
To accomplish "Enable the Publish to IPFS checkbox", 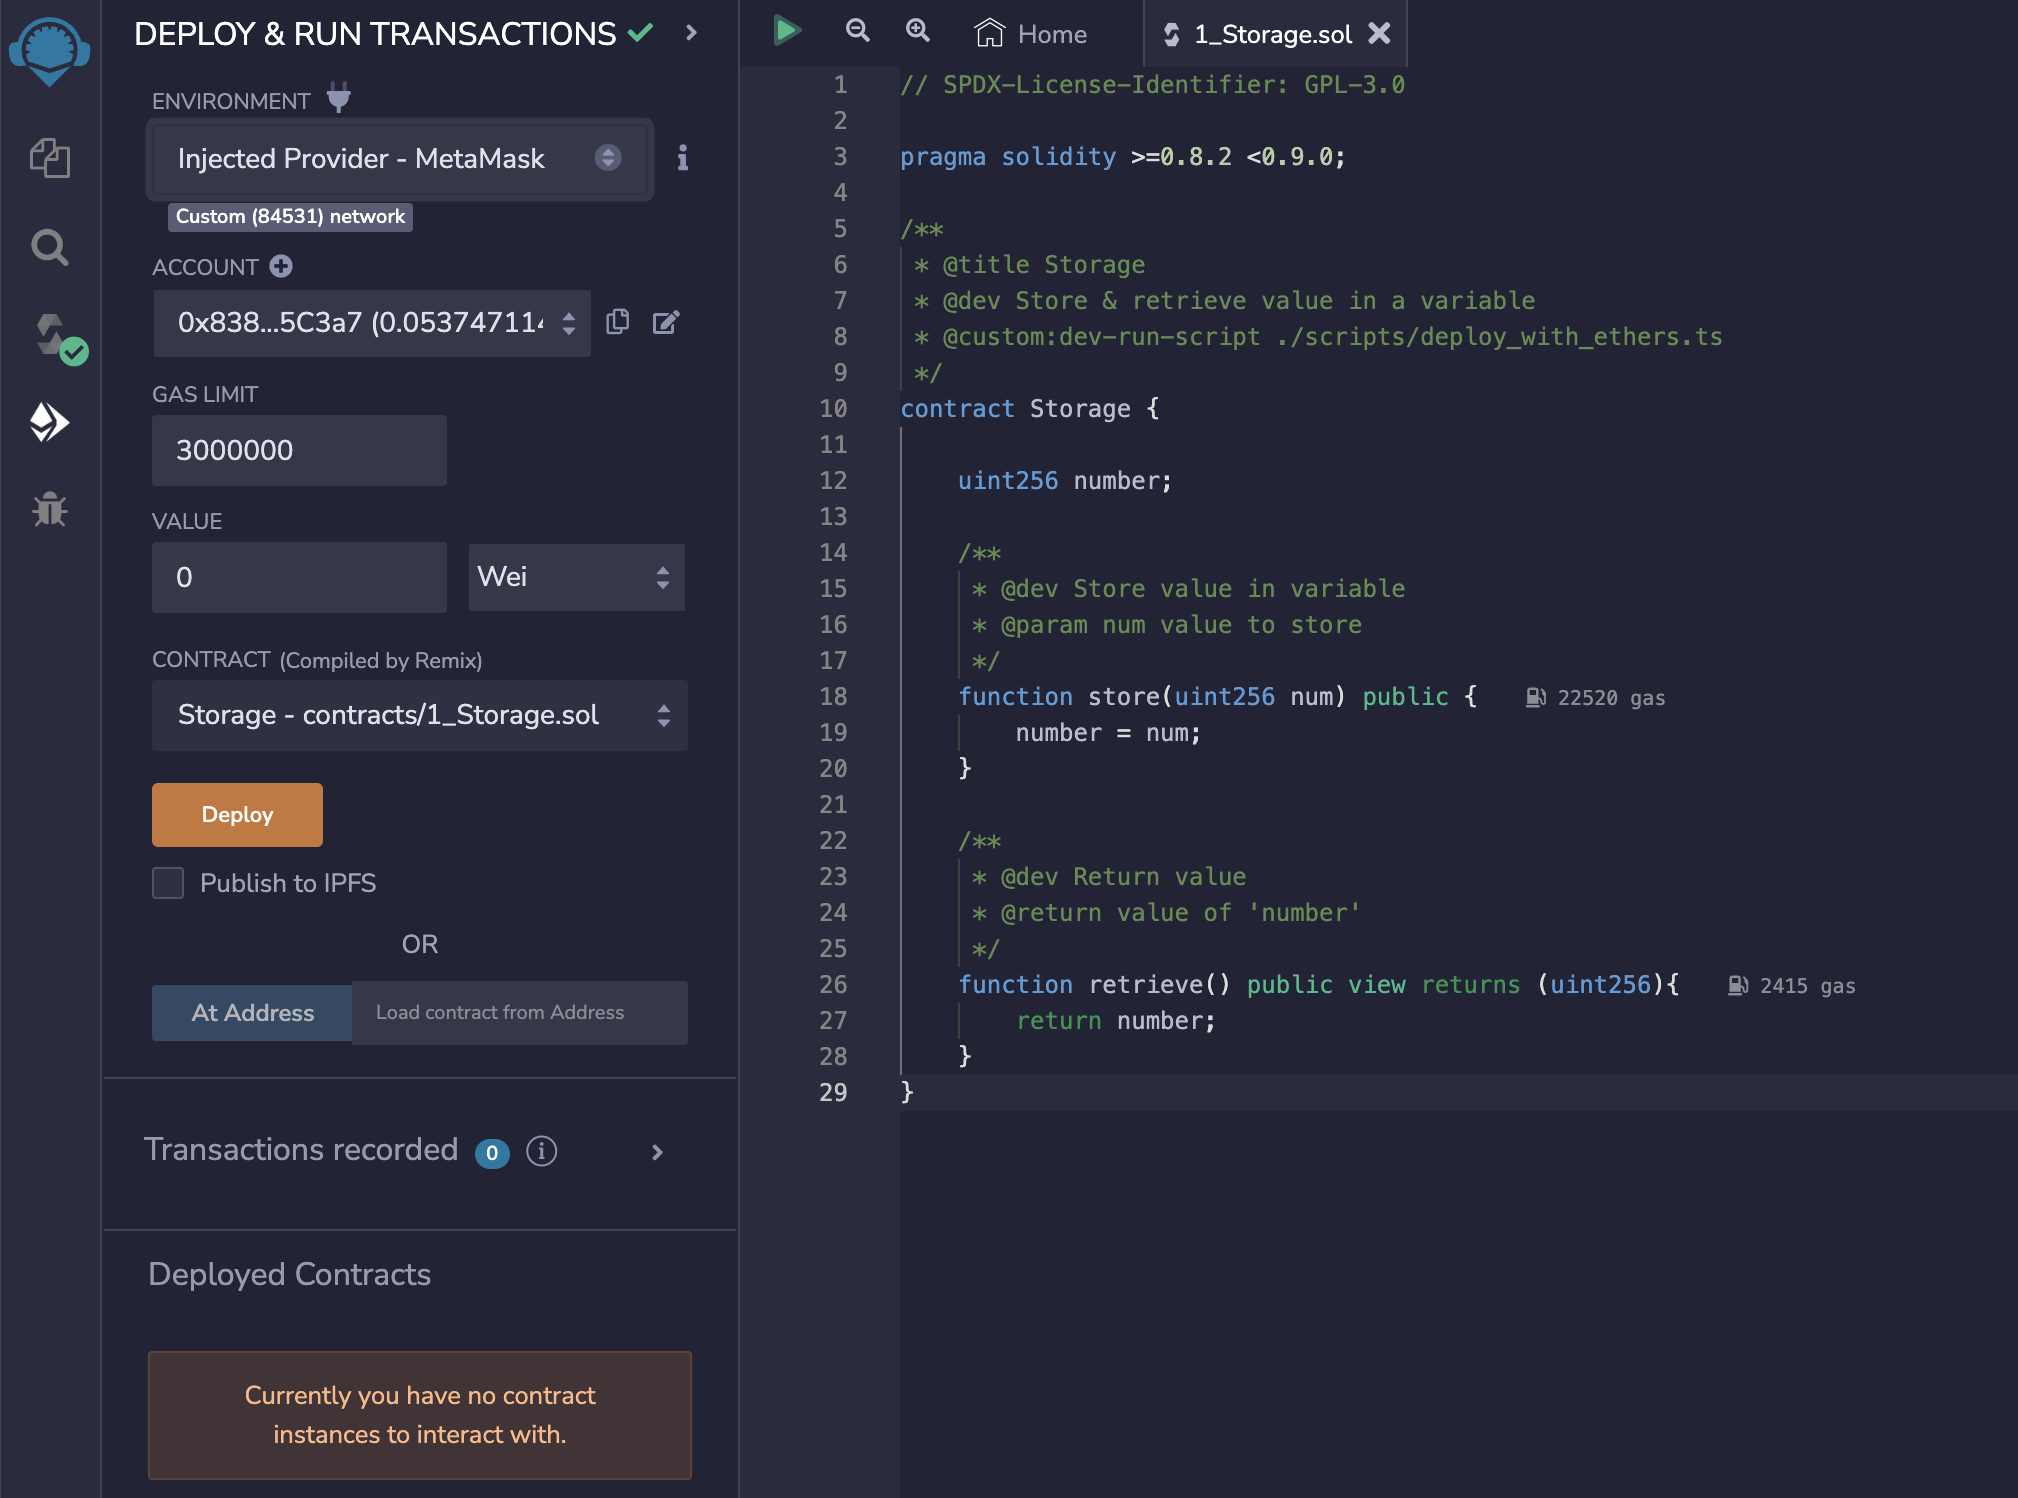I will 168,883.
